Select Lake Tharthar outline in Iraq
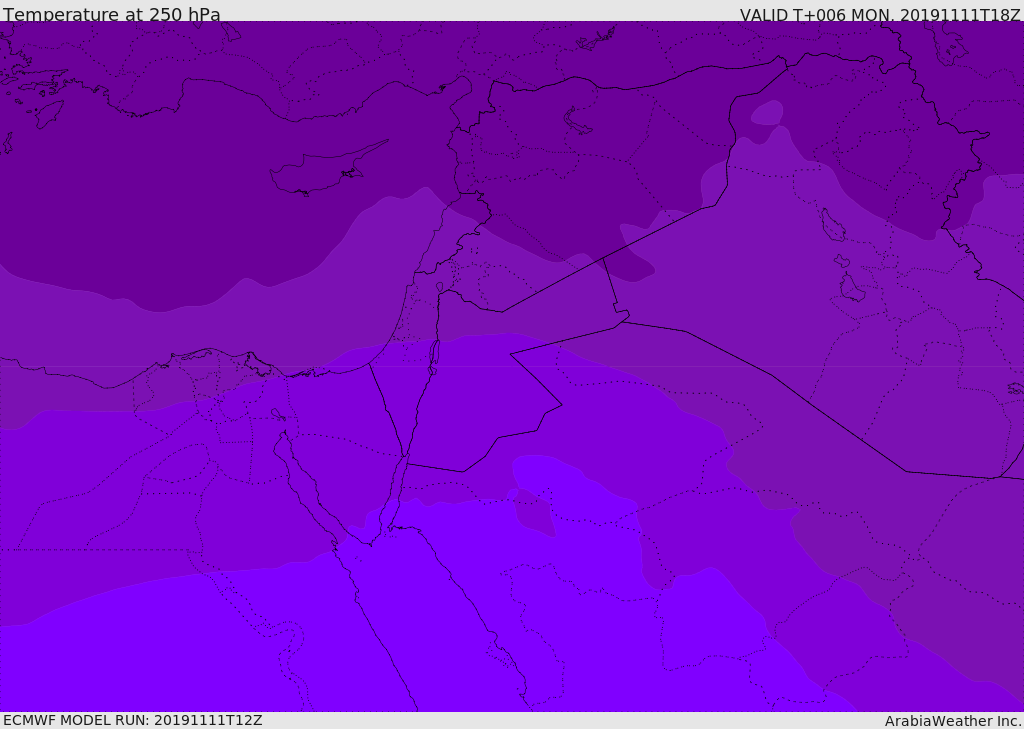1024x729 pixels. point(832,226)
